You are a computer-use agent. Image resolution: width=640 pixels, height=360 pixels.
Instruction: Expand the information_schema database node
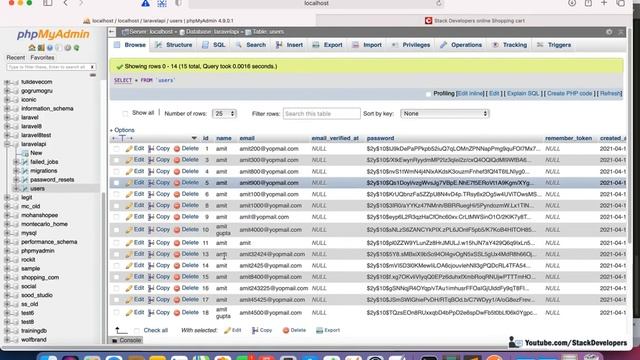coord(7,109)
